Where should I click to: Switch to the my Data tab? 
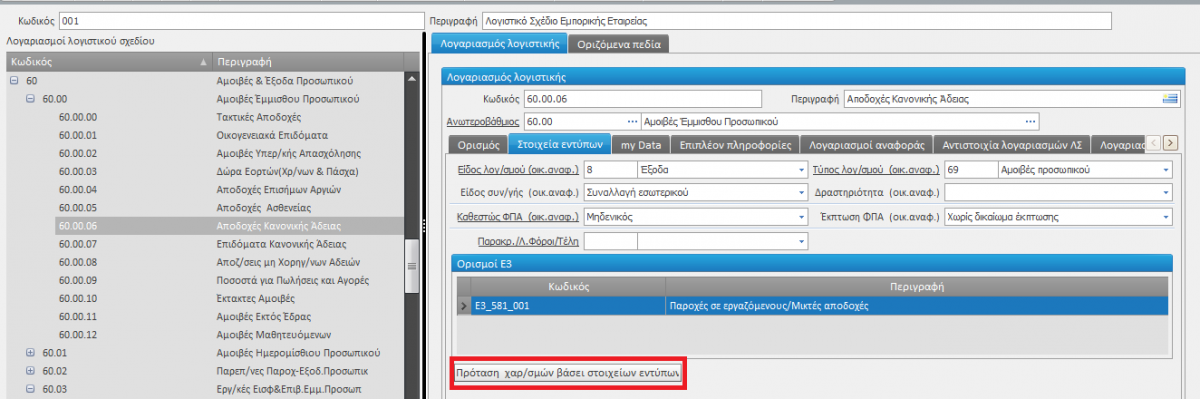(639, 144)
